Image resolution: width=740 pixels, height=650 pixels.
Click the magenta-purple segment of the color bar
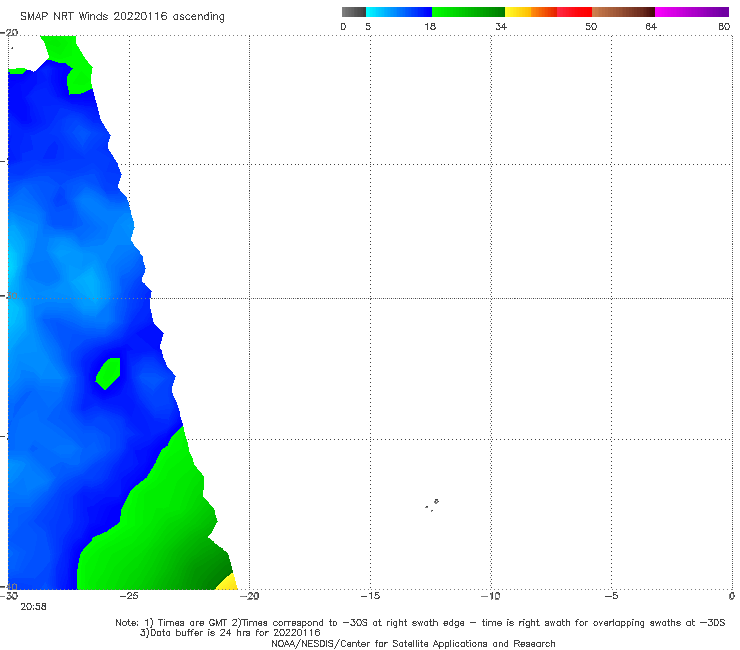point(692,12)
